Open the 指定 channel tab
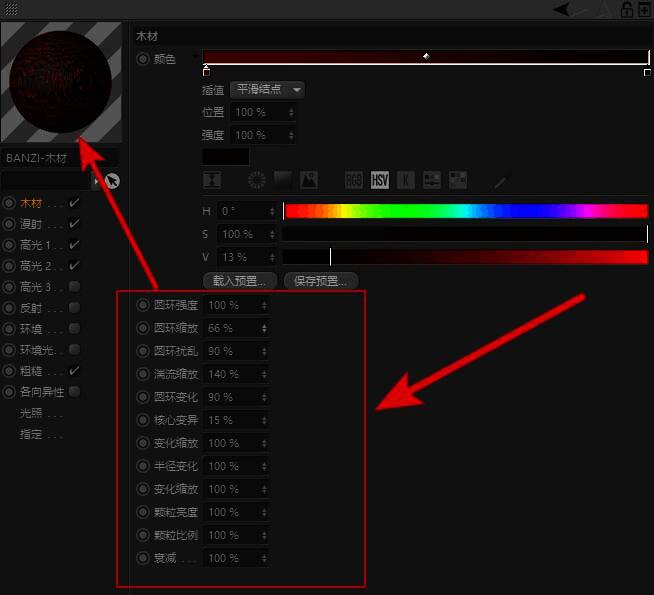The height and width of the screenshot is (595, 654). pos(31,434)
